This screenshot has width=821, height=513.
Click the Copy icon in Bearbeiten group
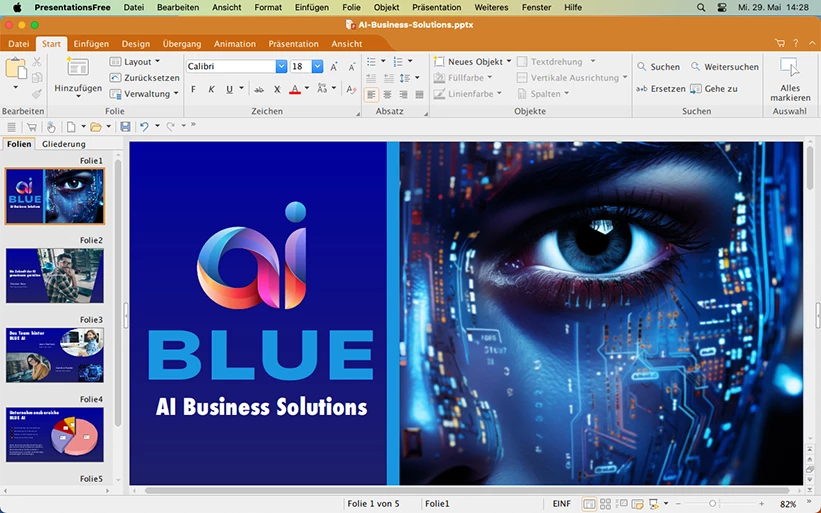click(x=37, y=77)
